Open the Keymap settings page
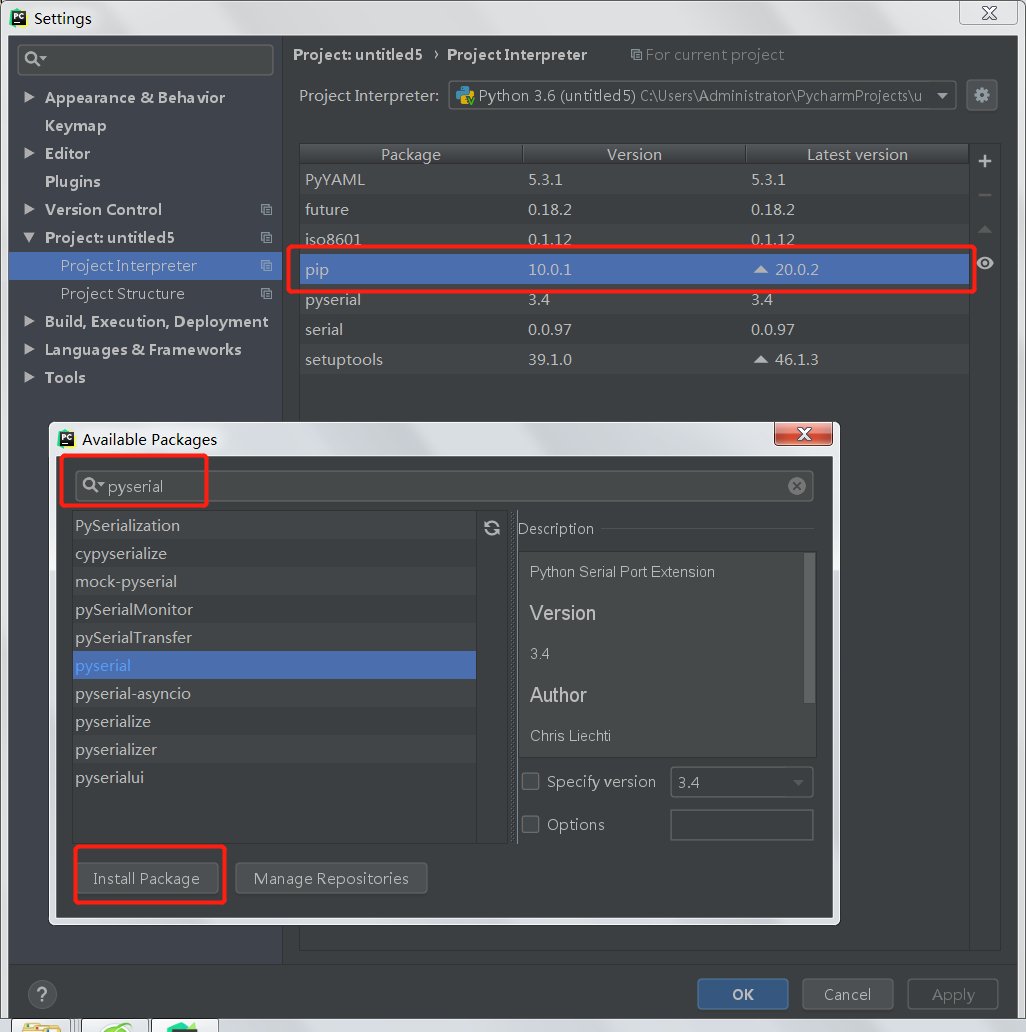The width and height of the screenshot is (1026, 1032). click(x=75, y=126)
